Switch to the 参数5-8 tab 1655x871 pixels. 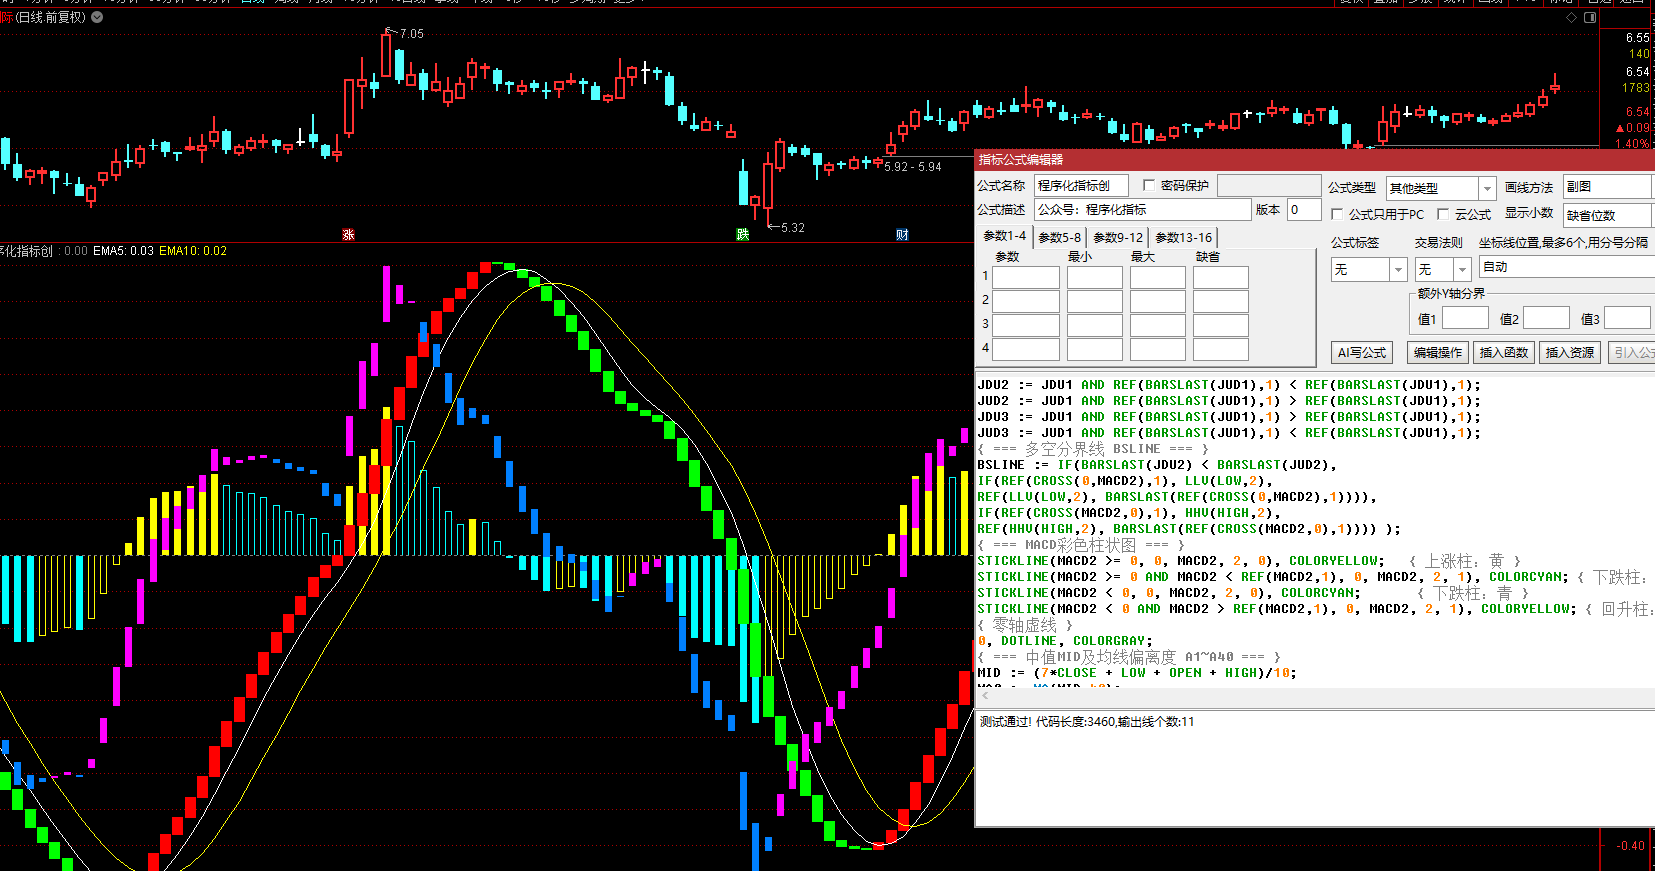tap(1059, 237)
